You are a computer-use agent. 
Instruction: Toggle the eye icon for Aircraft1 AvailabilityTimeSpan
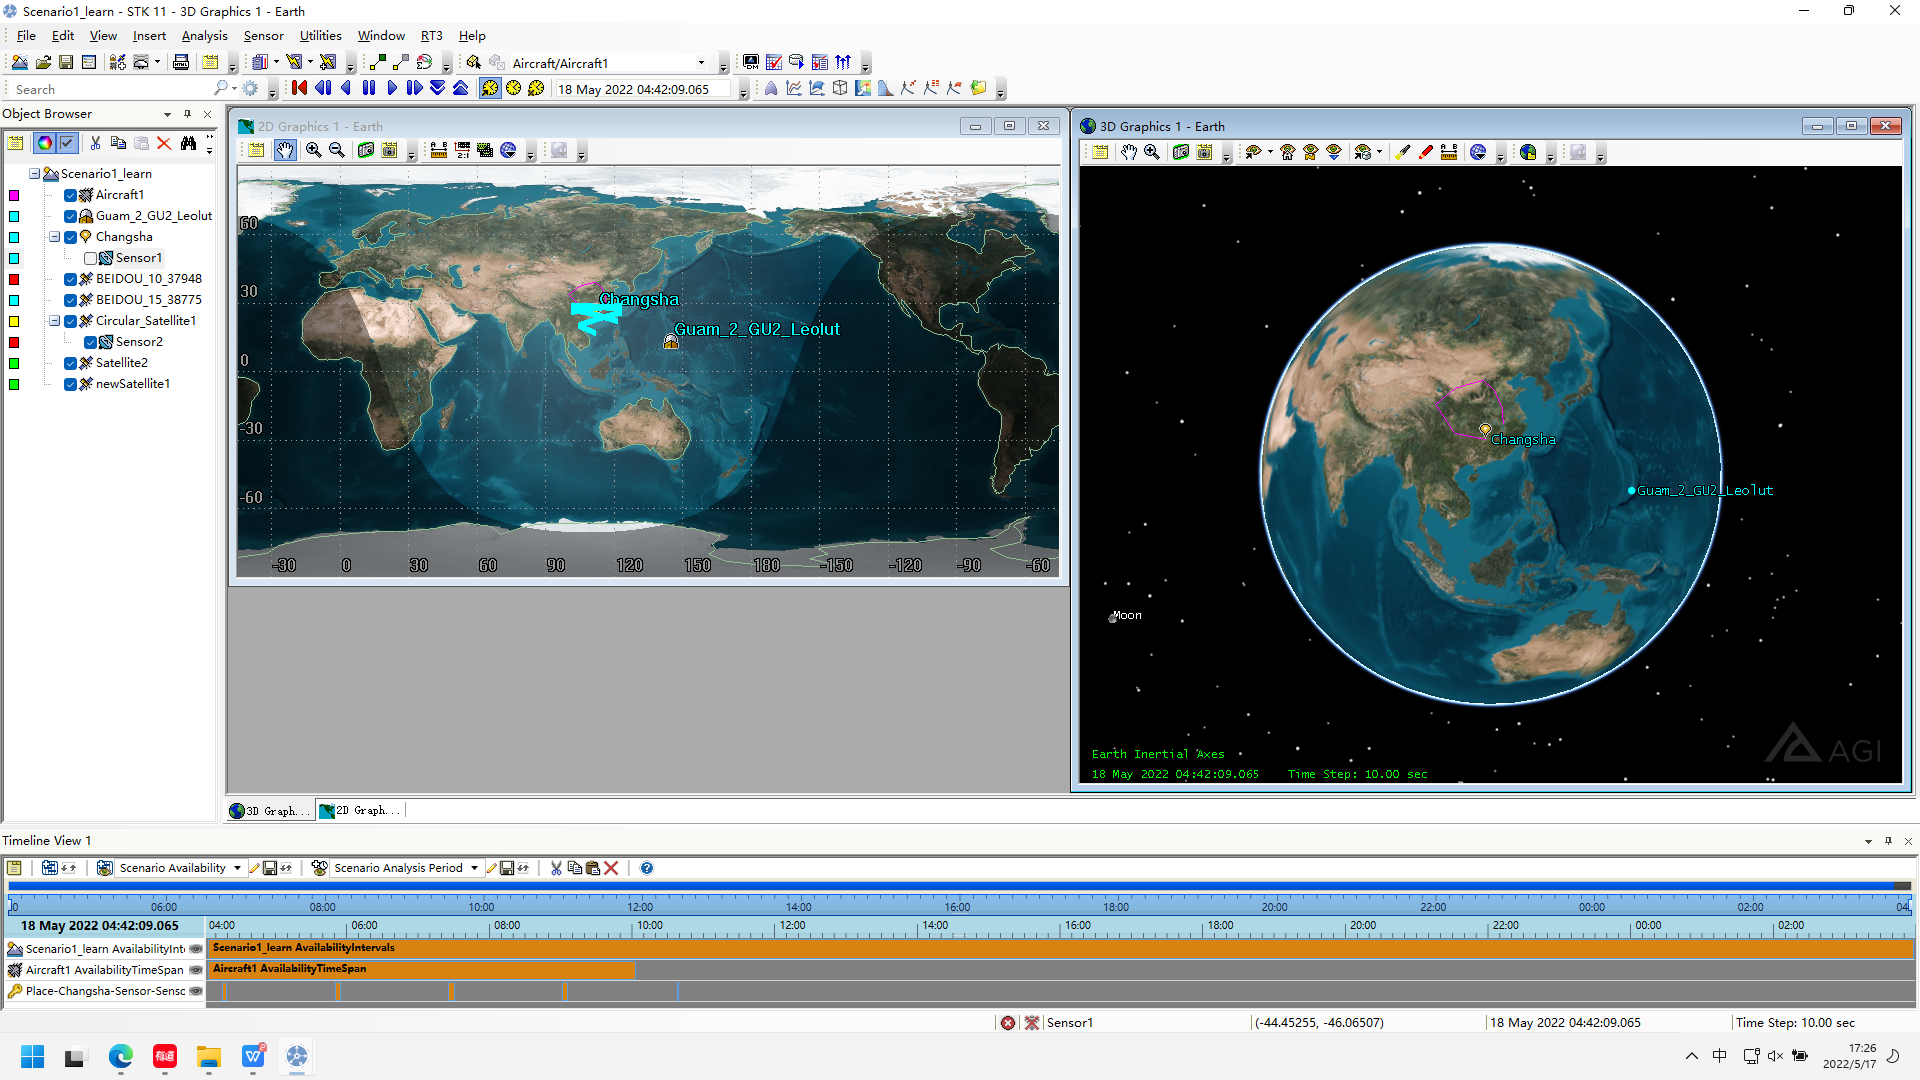(x=196, y=970)
